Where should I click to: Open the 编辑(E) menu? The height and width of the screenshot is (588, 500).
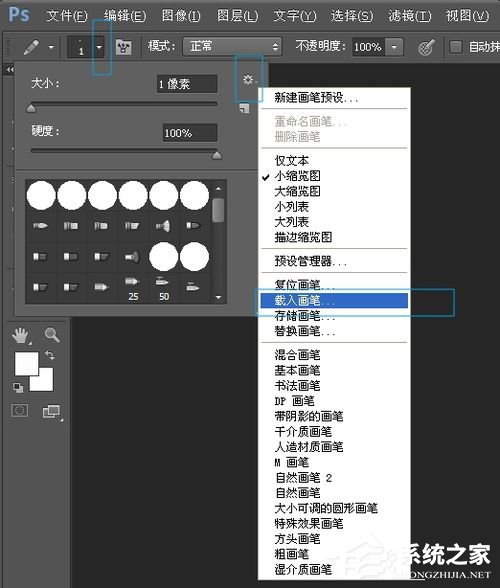pos(125,16)
